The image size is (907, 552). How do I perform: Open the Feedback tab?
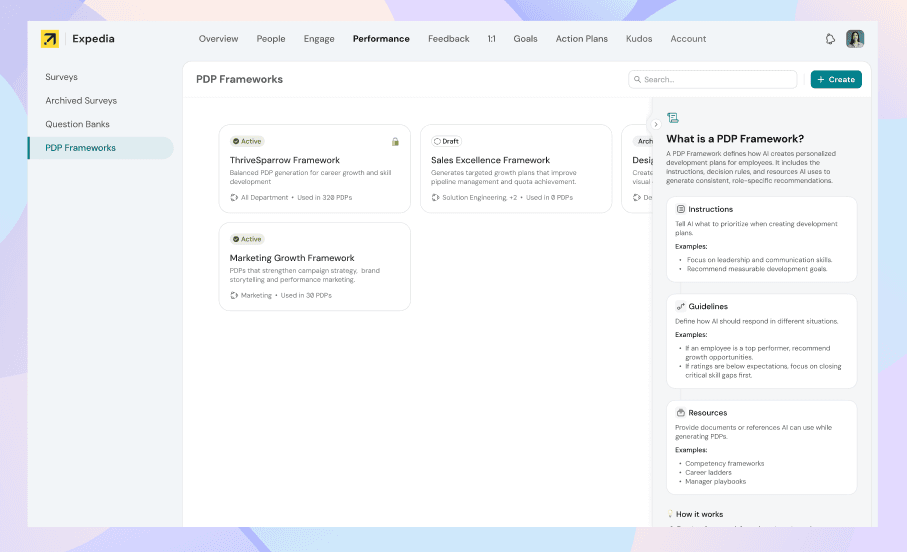448,39
